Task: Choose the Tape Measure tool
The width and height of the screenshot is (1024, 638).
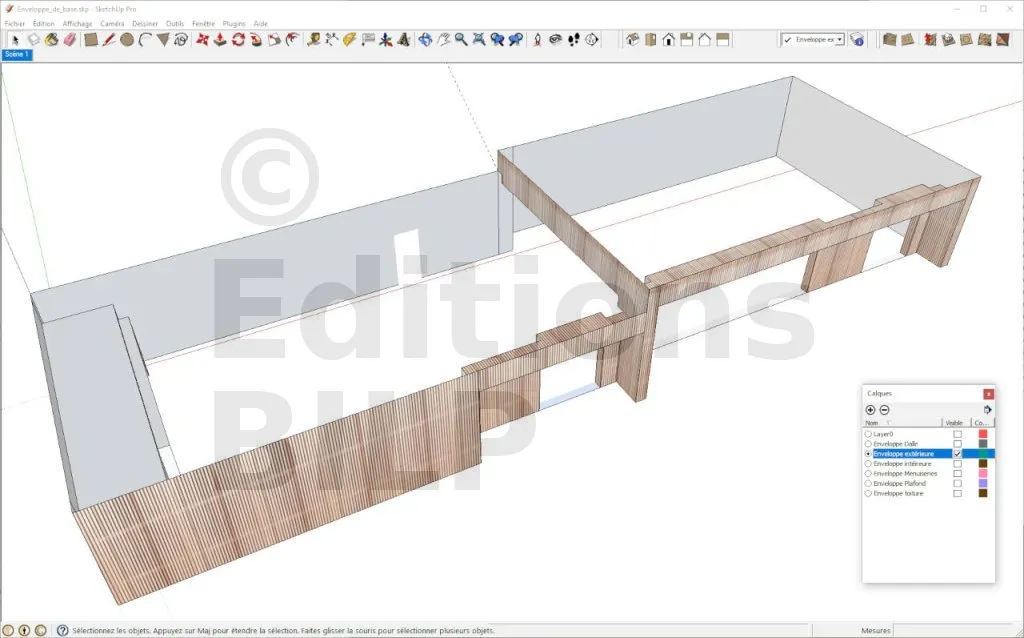Action: click(x=314, y=40)
